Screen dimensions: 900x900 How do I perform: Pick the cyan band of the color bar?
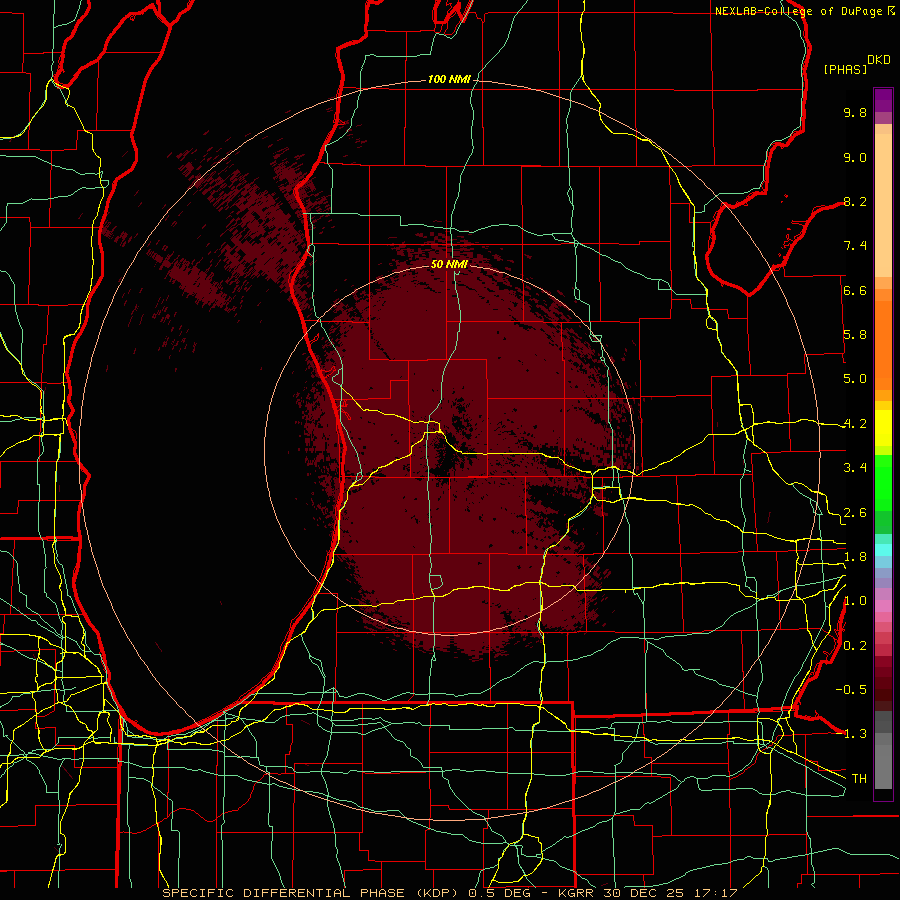[x=883, y=550]
